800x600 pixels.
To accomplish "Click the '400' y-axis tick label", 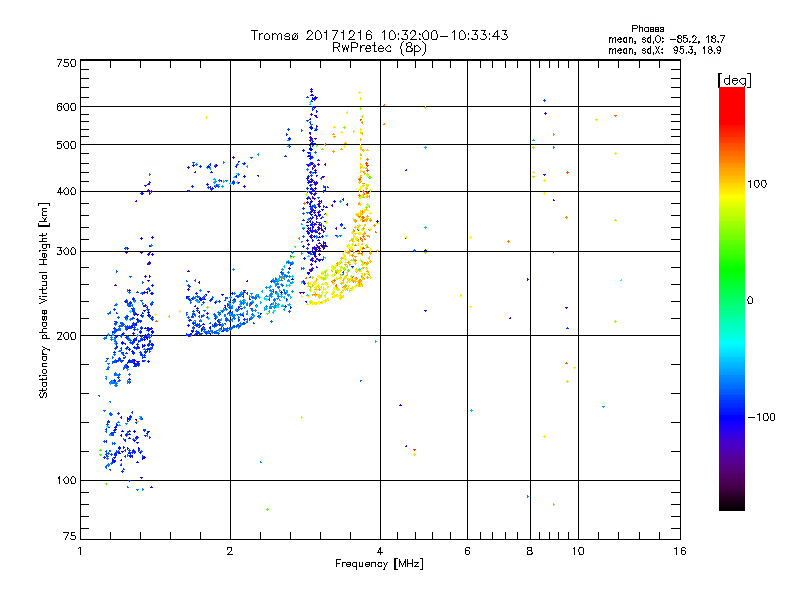I will [67, 191].
